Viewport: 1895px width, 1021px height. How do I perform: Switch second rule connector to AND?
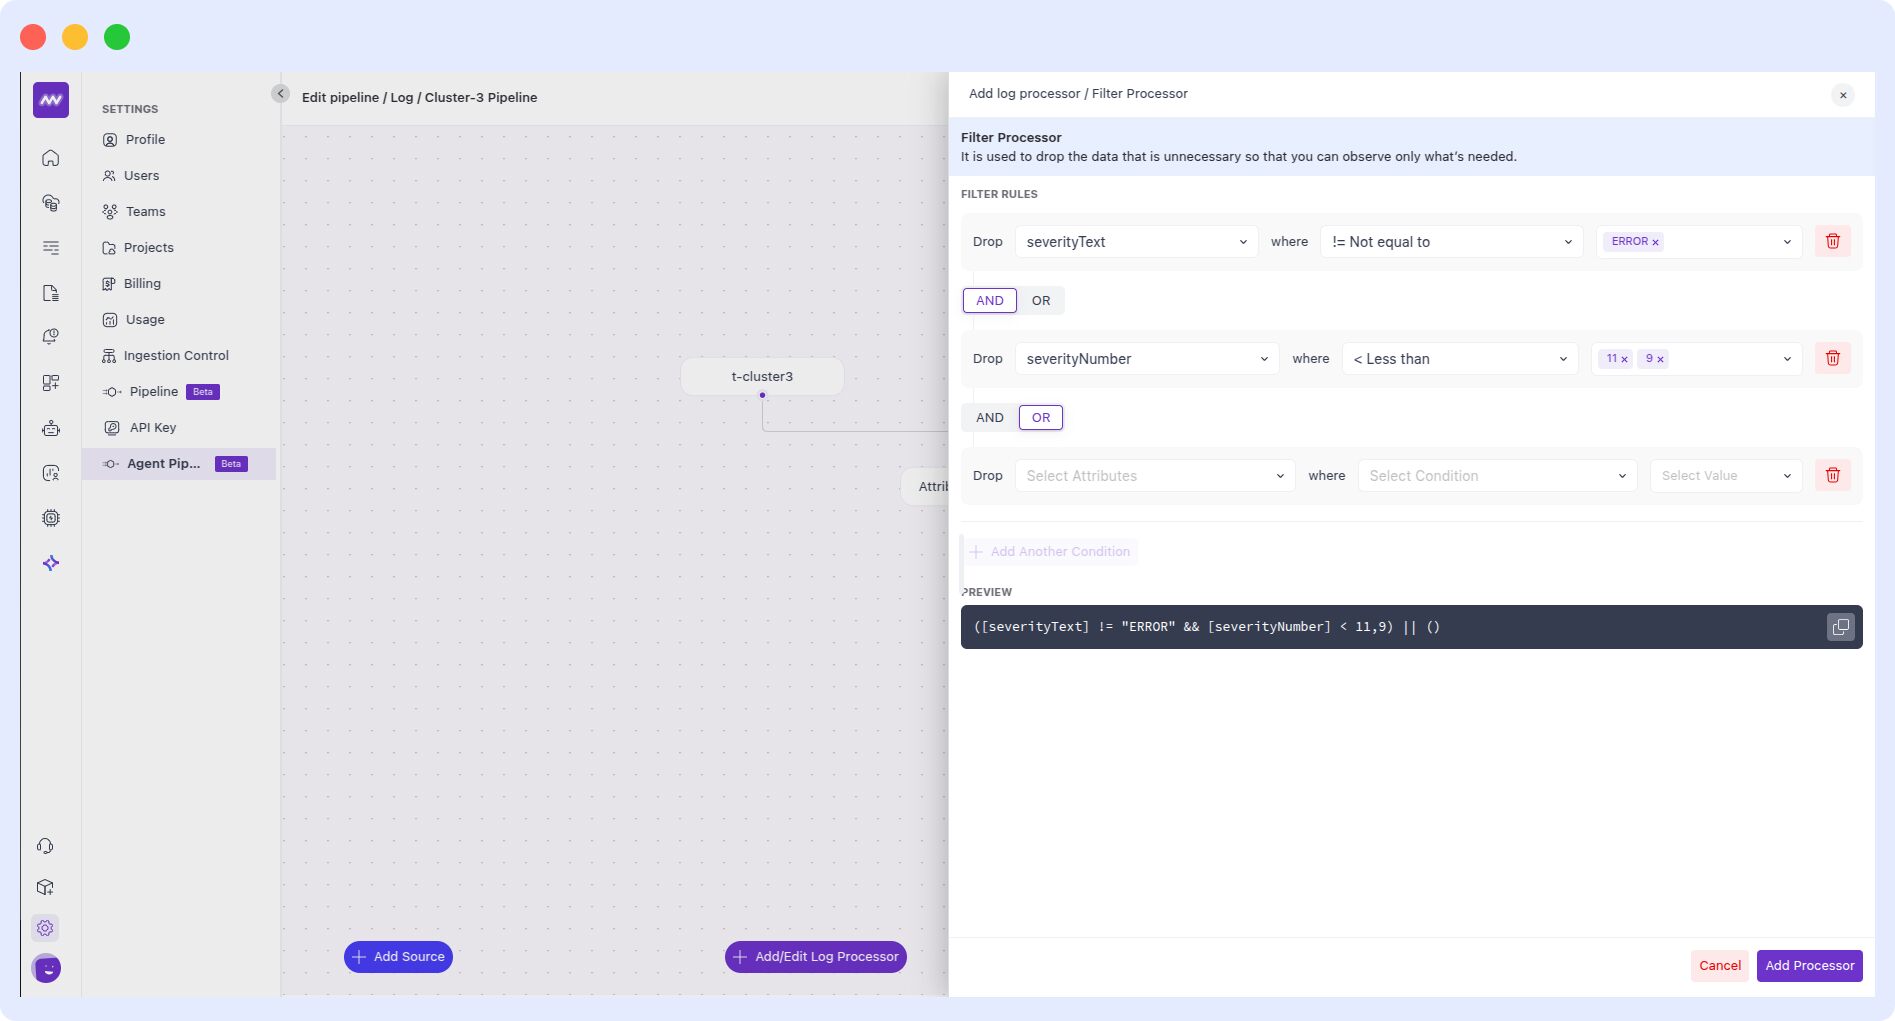coord(989,417)
